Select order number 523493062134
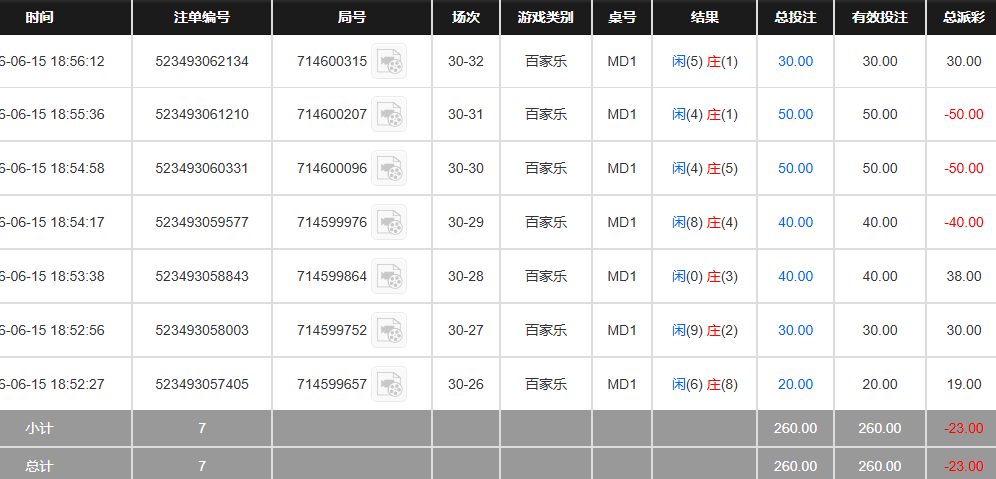 (202, 62)
